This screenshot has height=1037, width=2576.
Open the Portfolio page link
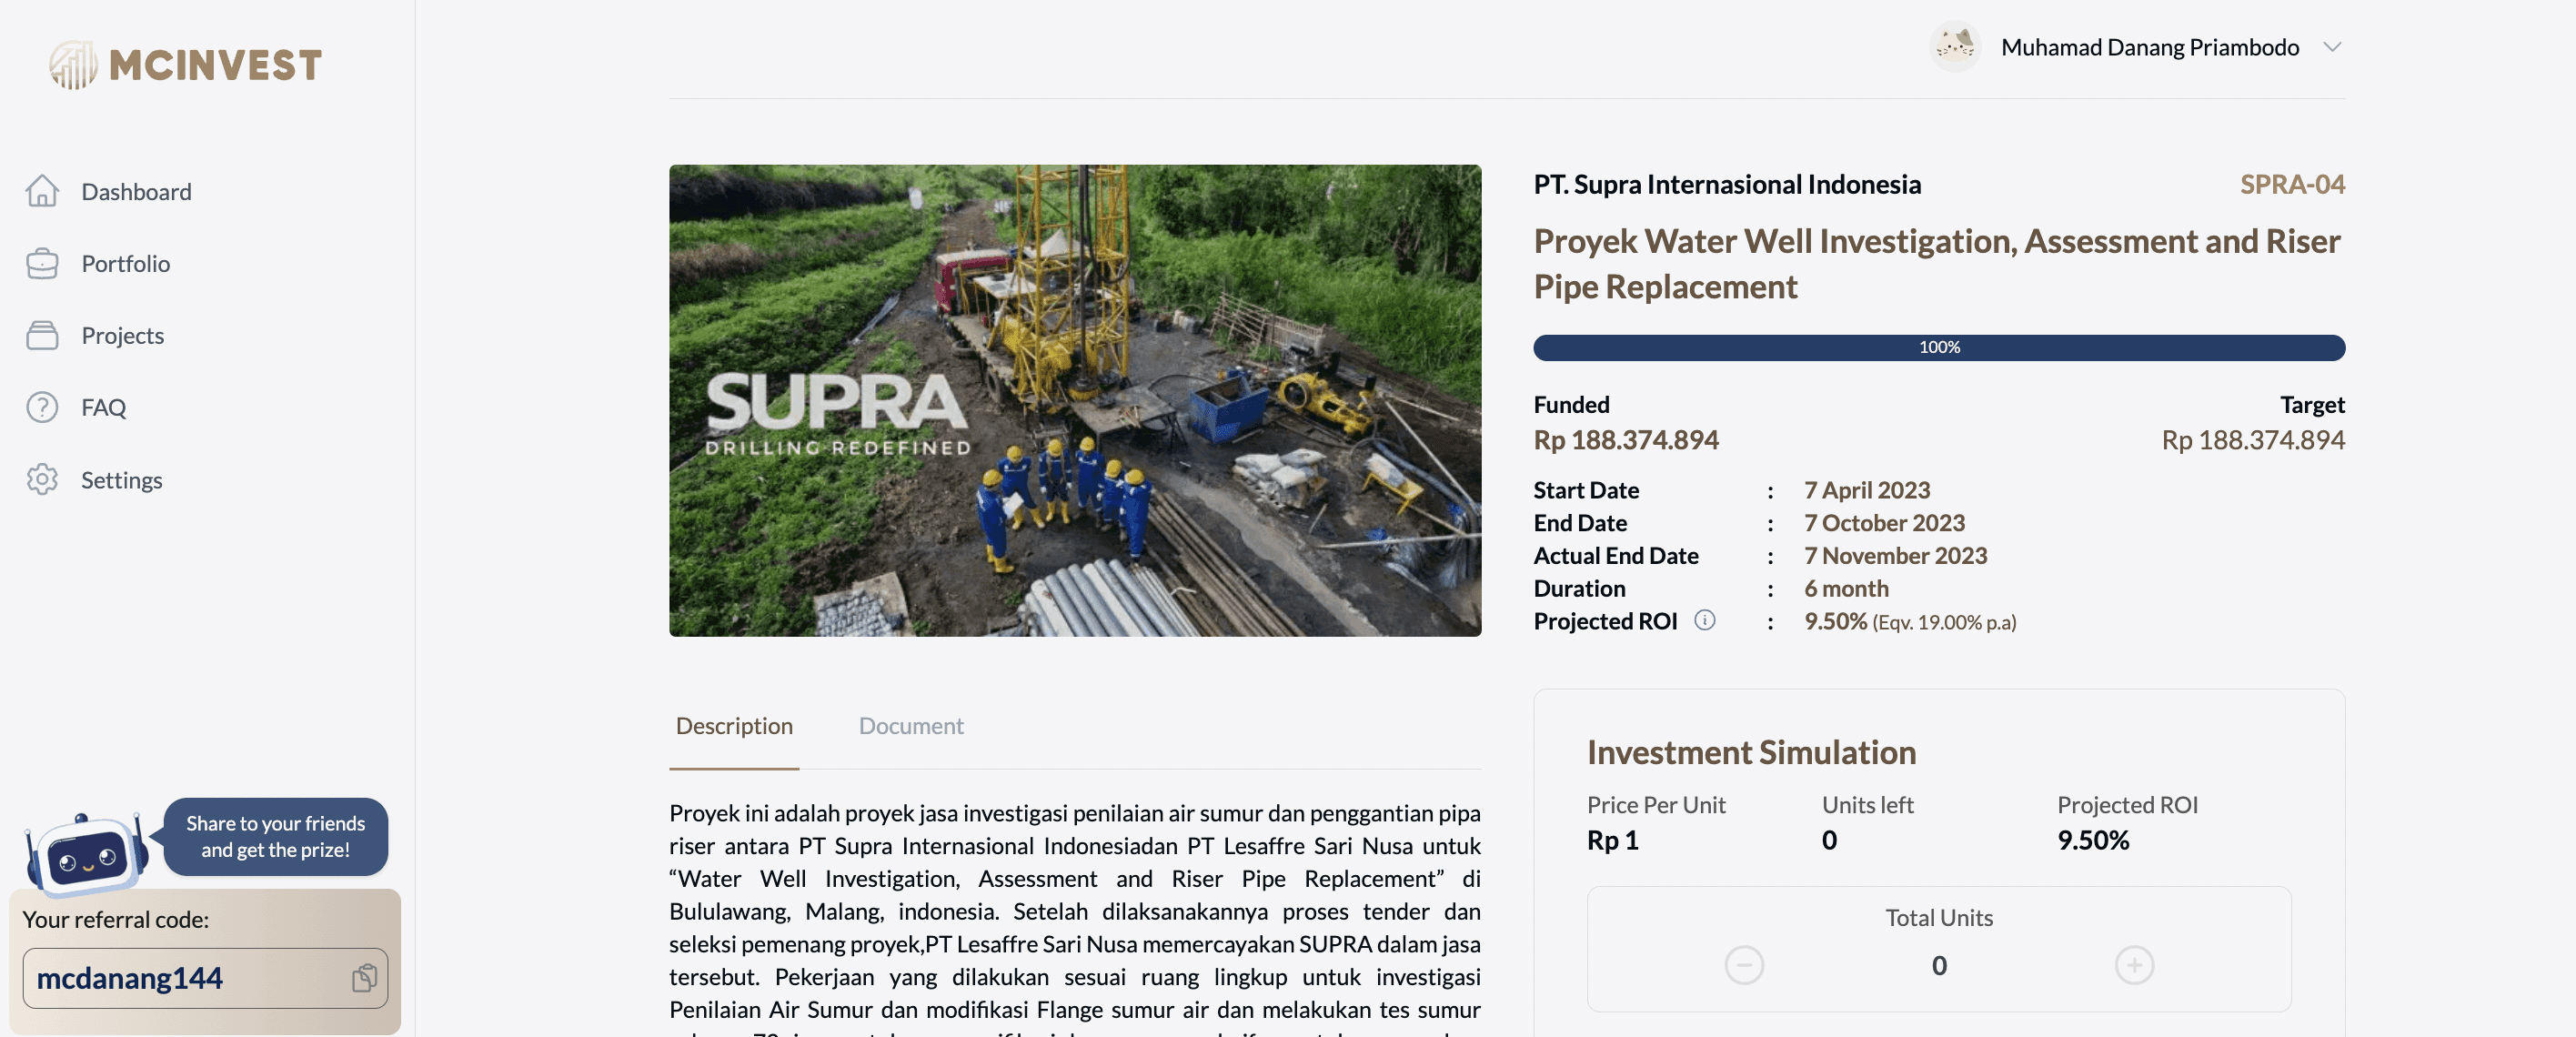tap(126, 263)
